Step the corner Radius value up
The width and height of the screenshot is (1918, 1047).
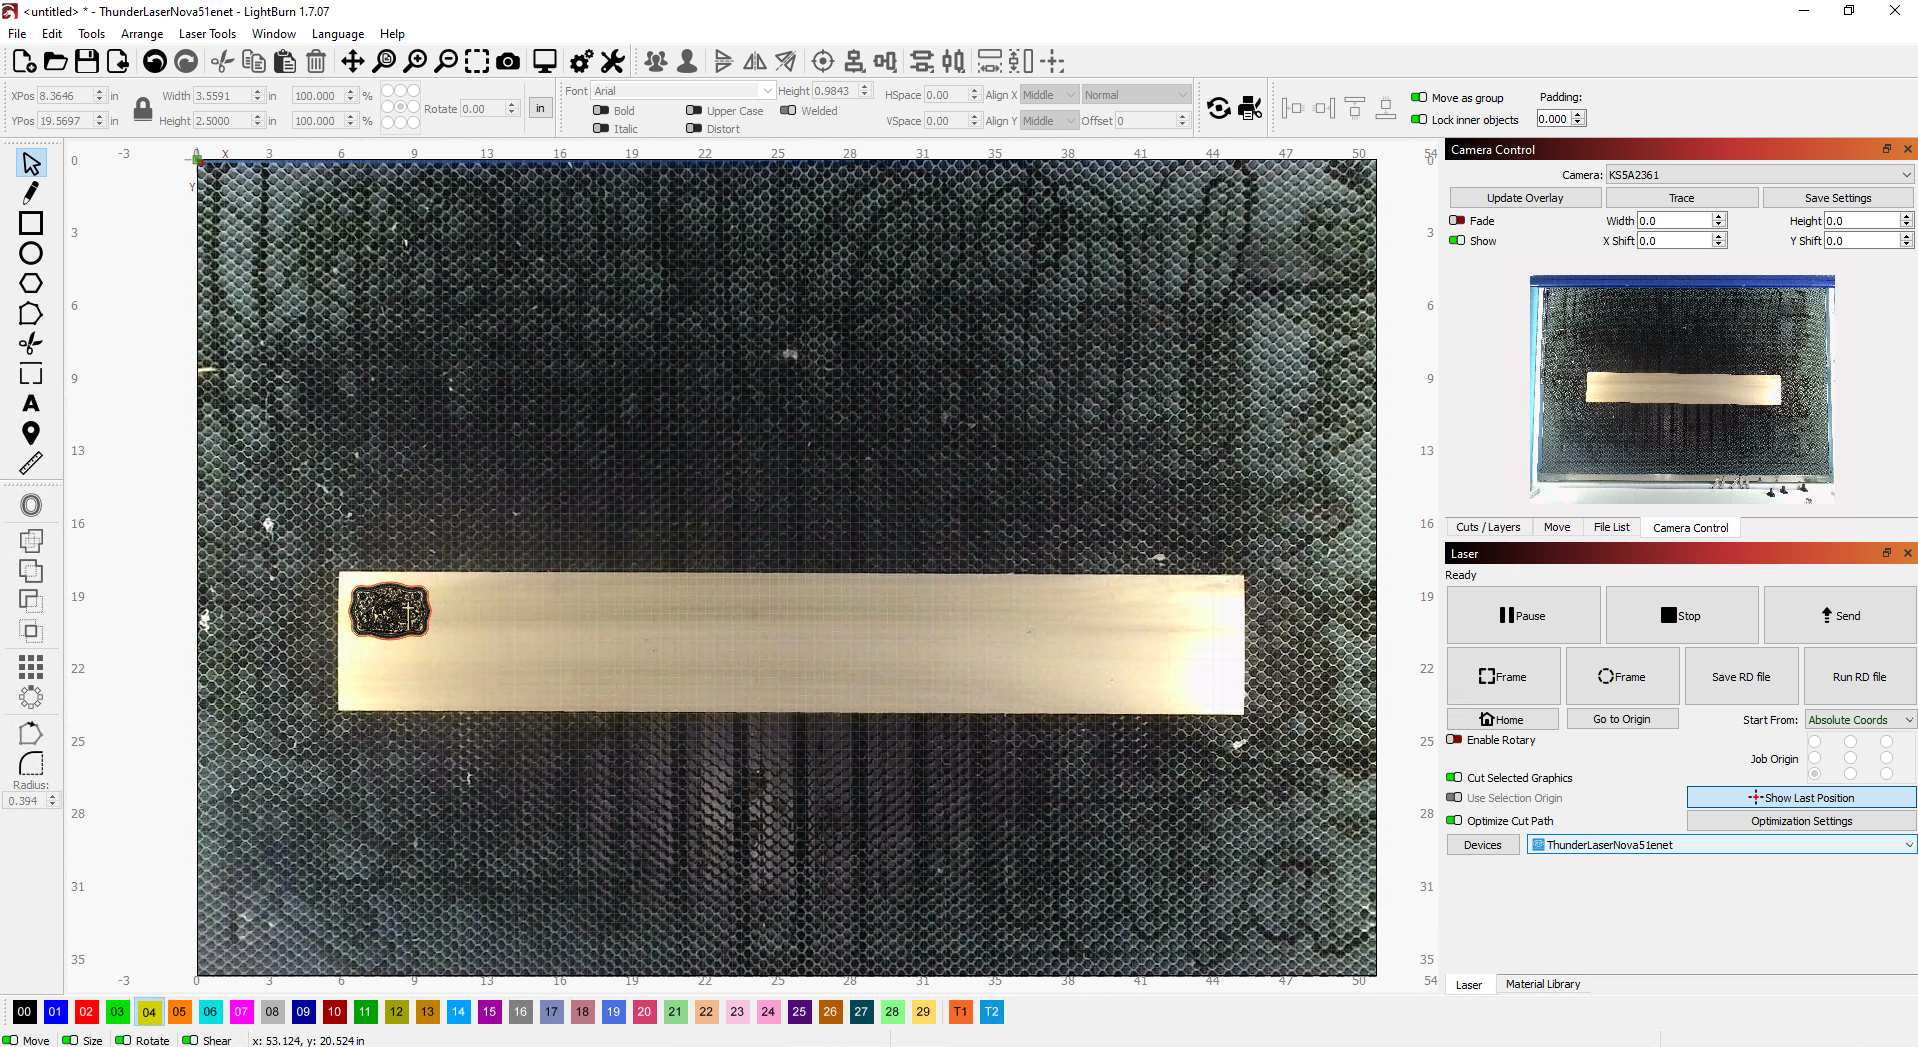(52, 797)
